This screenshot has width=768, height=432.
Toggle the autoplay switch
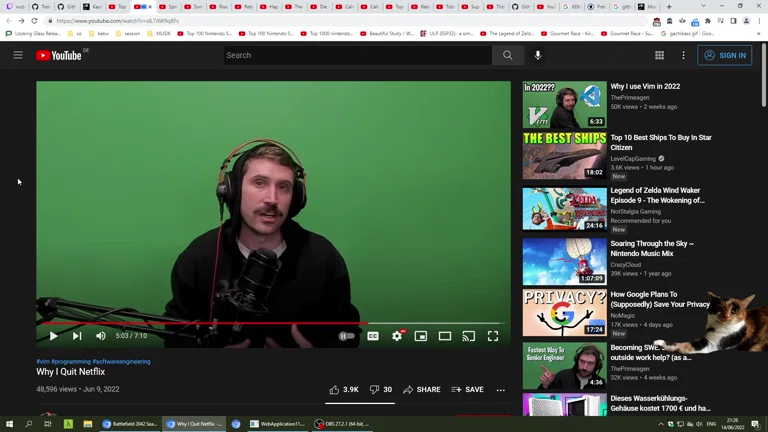(x=346, y=336)
